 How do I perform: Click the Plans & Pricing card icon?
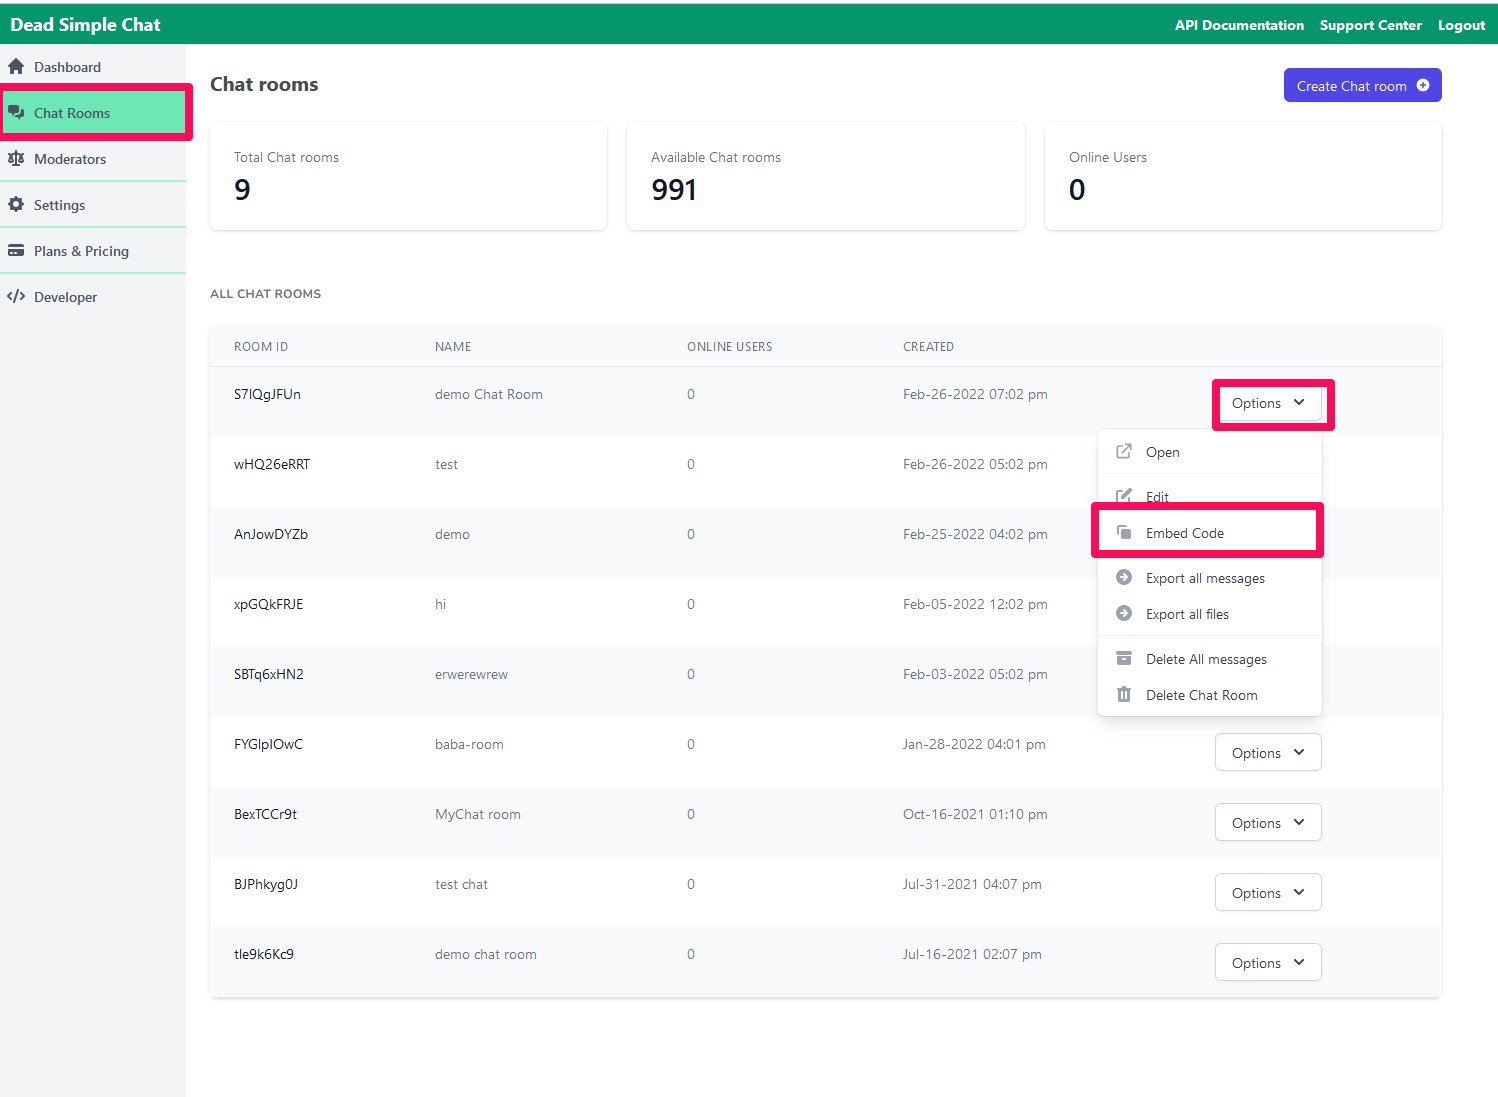coord(16,251)
